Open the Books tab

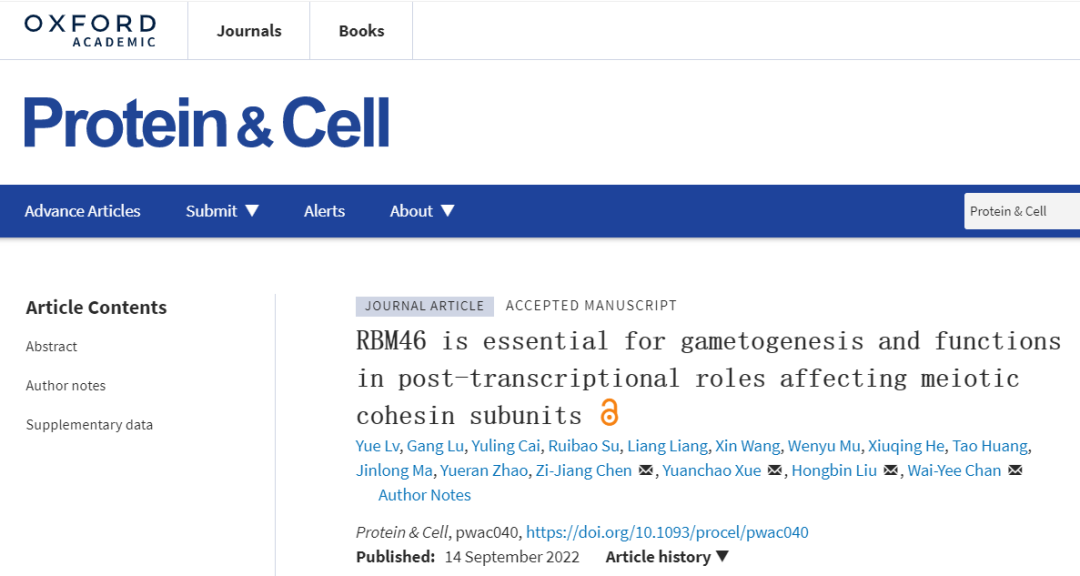tap(361, 30)
